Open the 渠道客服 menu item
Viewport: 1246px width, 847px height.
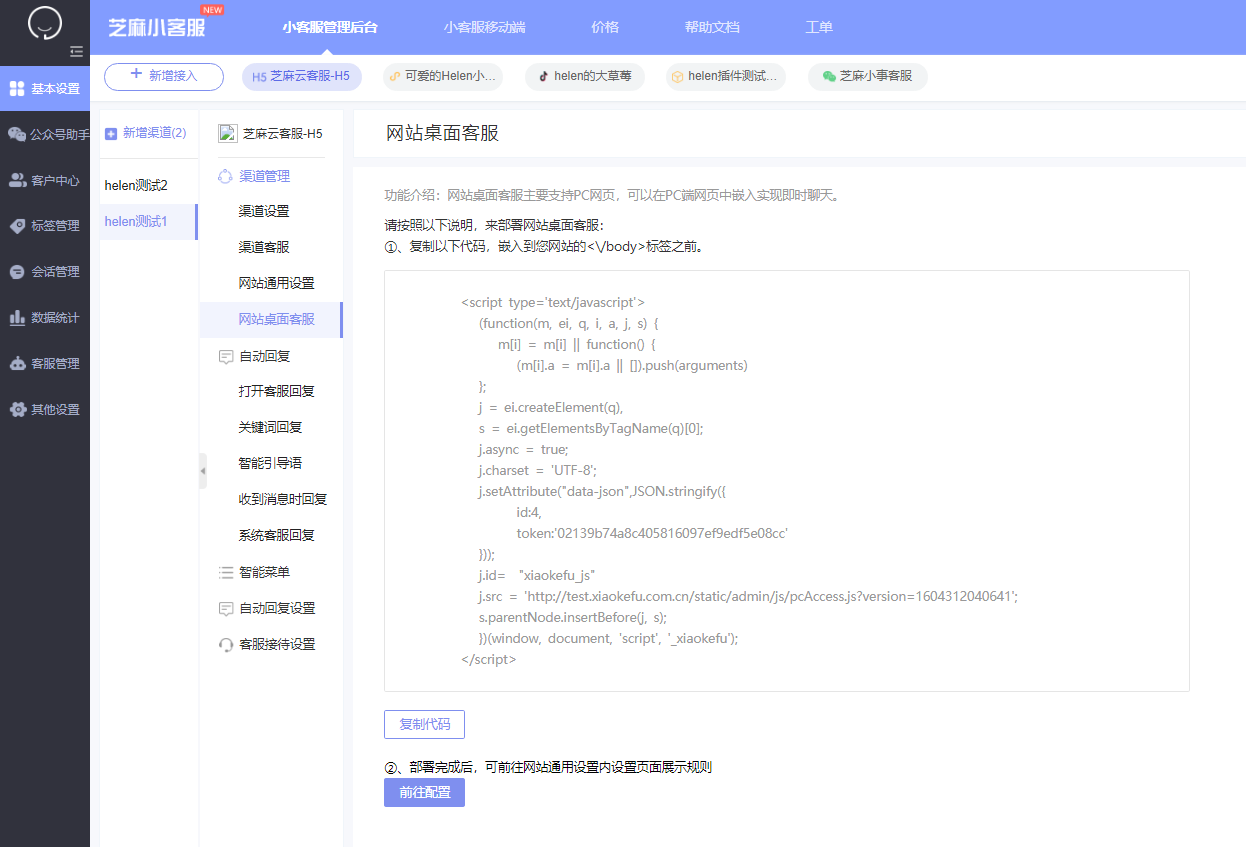[264, 247]
